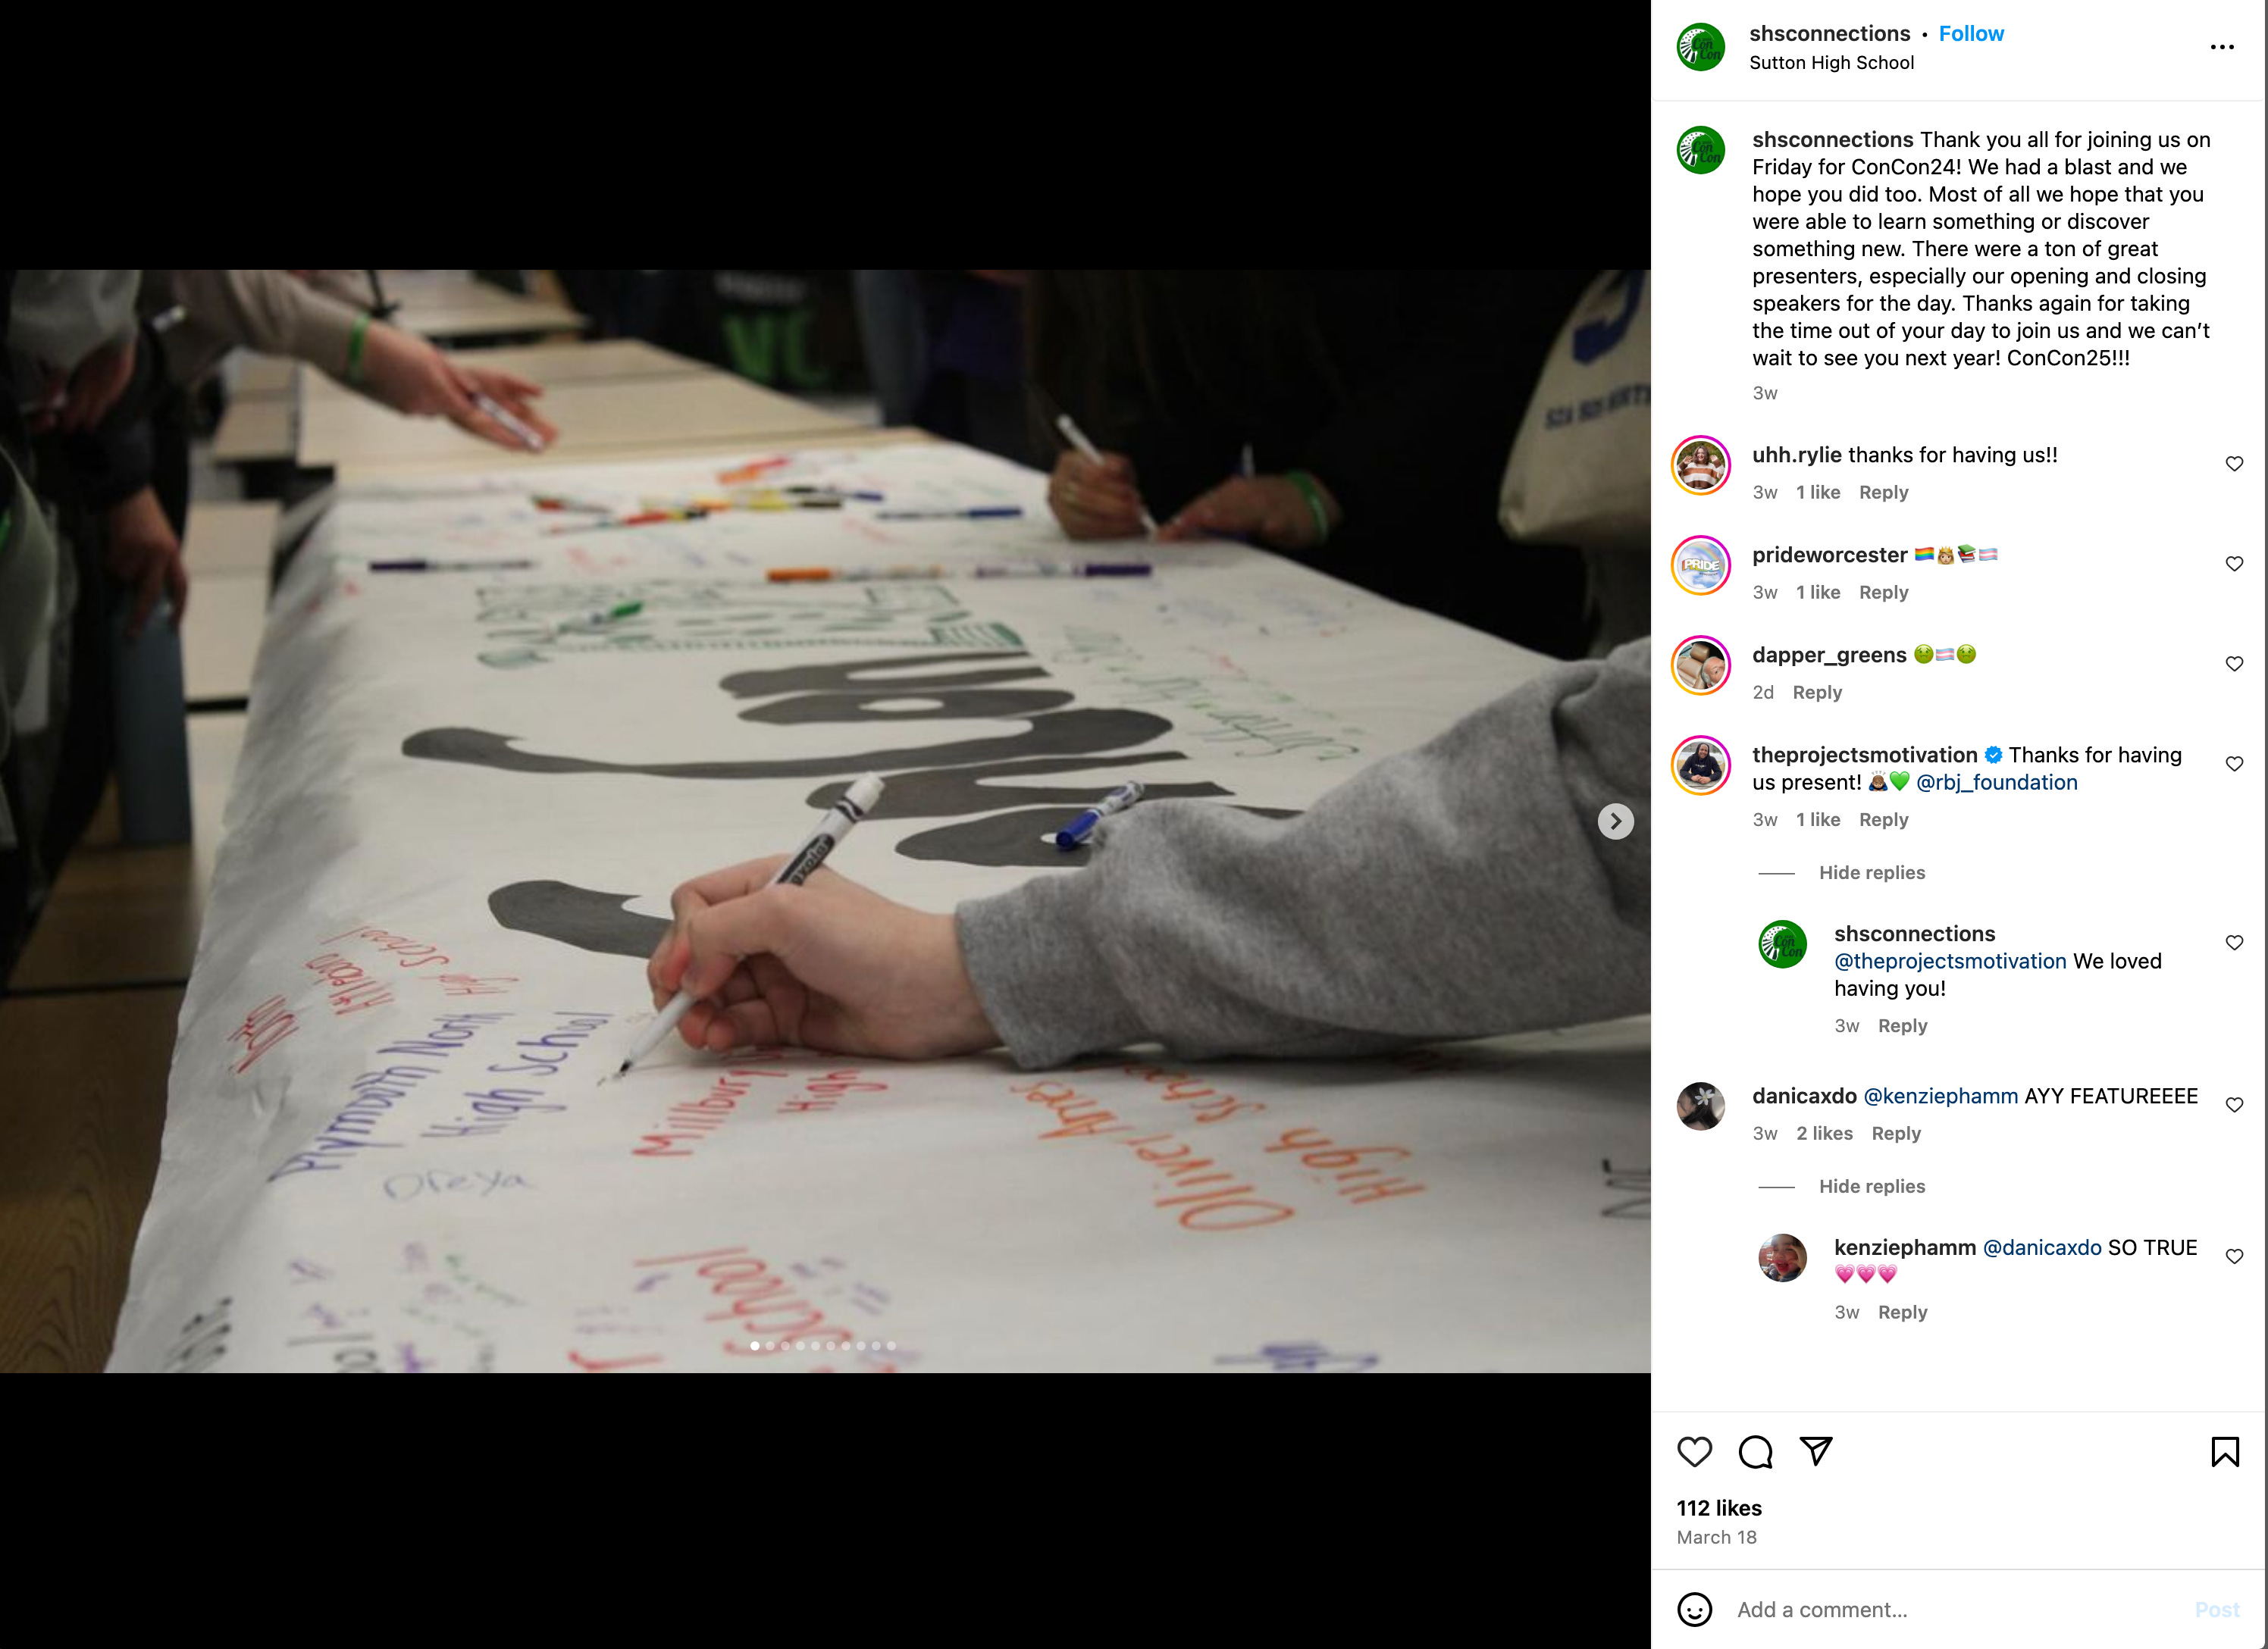Share post via paper plane icon
Image resolution: width=2268 pixels, height=1649 pixels.
(1816, 1451)
